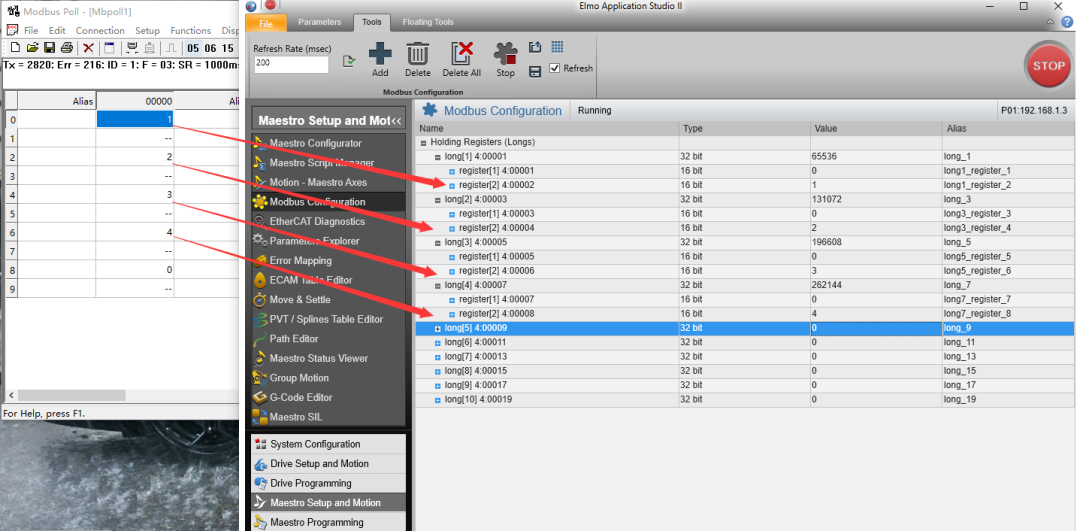Open the Setup menu in Modbus Poll
The image size is (1080, 531).
(x=147, y=30)
